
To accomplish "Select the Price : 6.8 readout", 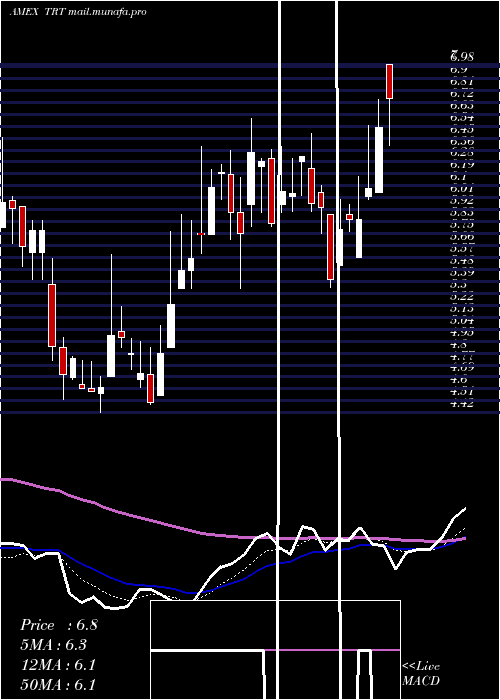I will (58, 625).
